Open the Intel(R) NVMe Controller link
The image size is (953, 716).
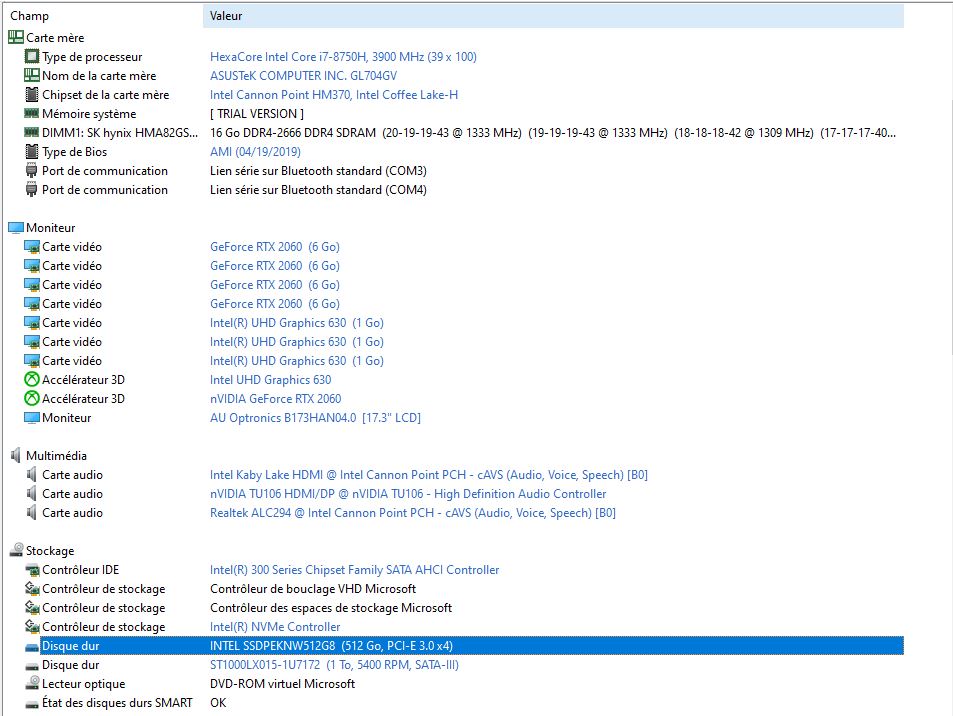tap(275, 627)
